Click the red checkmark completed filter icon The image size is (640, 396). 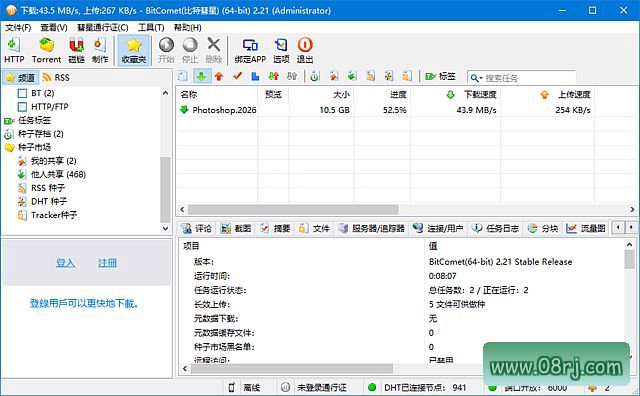[237, 76]
